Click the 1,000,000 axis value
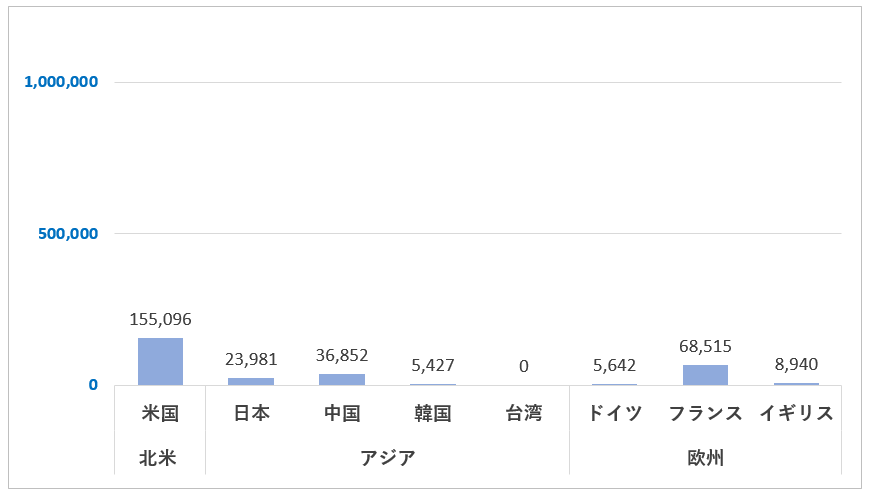The height and width of the screenshot is (498, 871). tap(61, 82)
